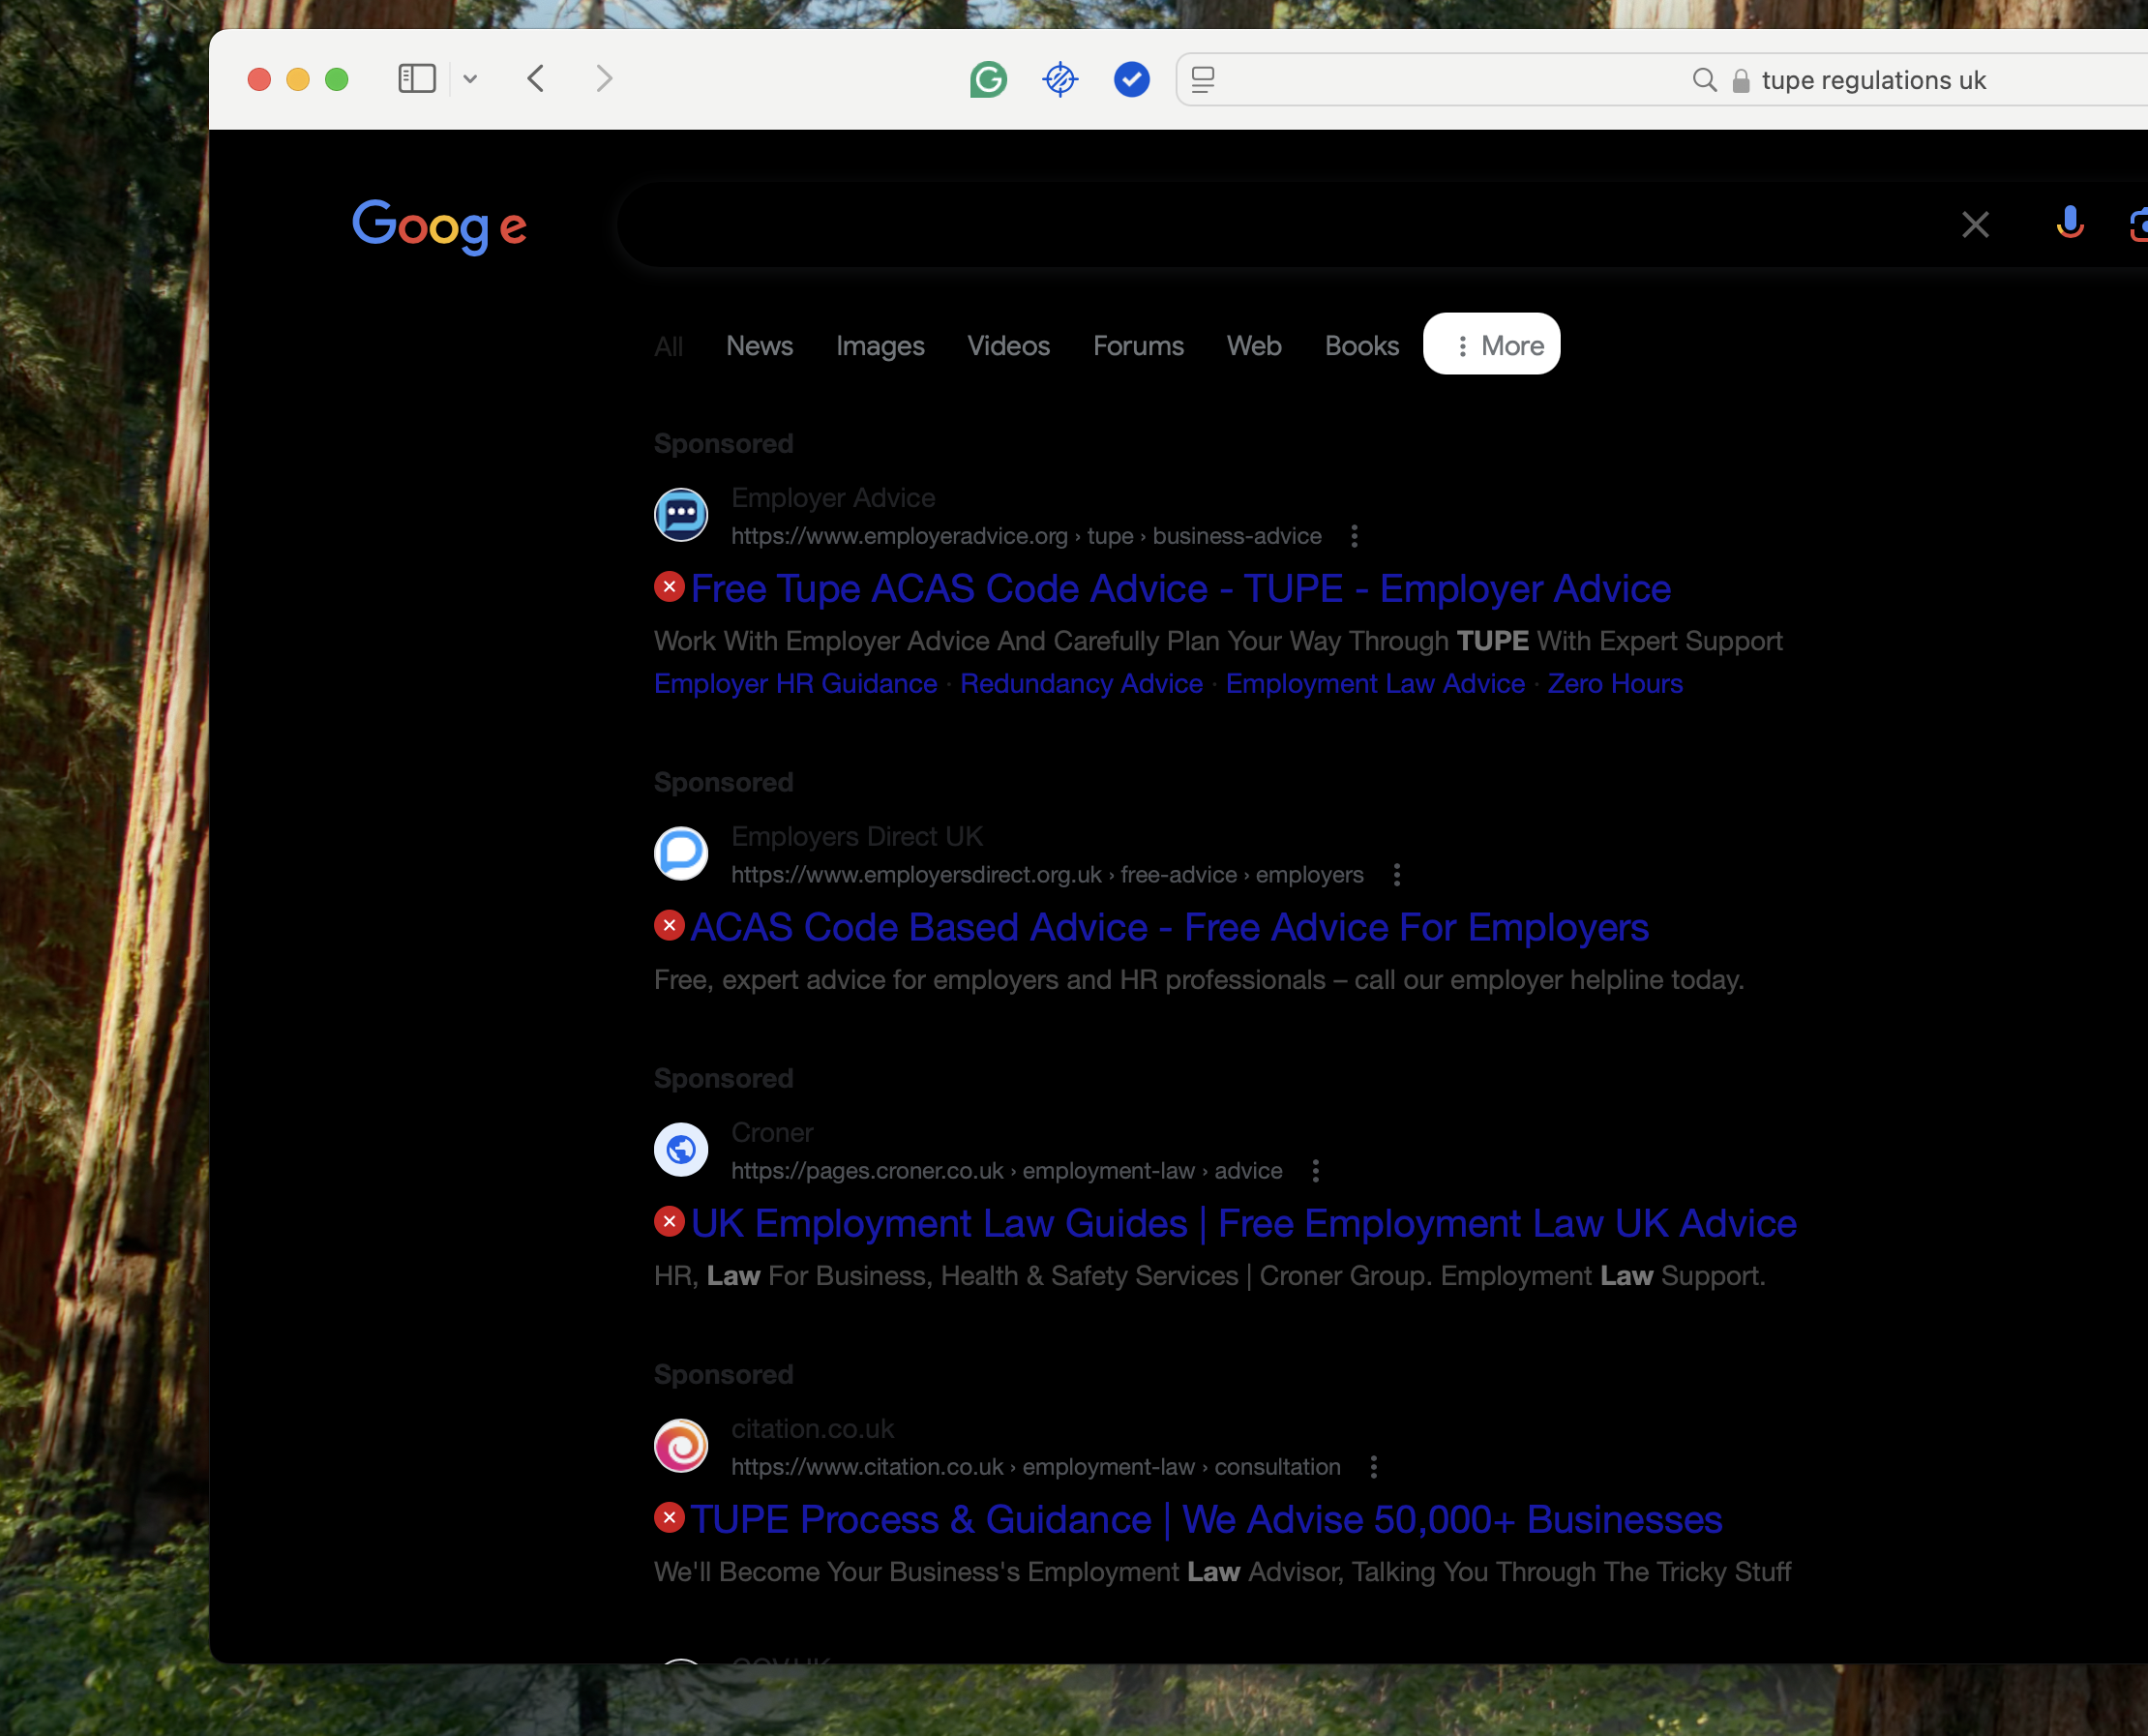The width and height of the screenshot is (2148, 1736).
Task: Click the crosshair target extension icon
Action: click(x=1059, y=79)
